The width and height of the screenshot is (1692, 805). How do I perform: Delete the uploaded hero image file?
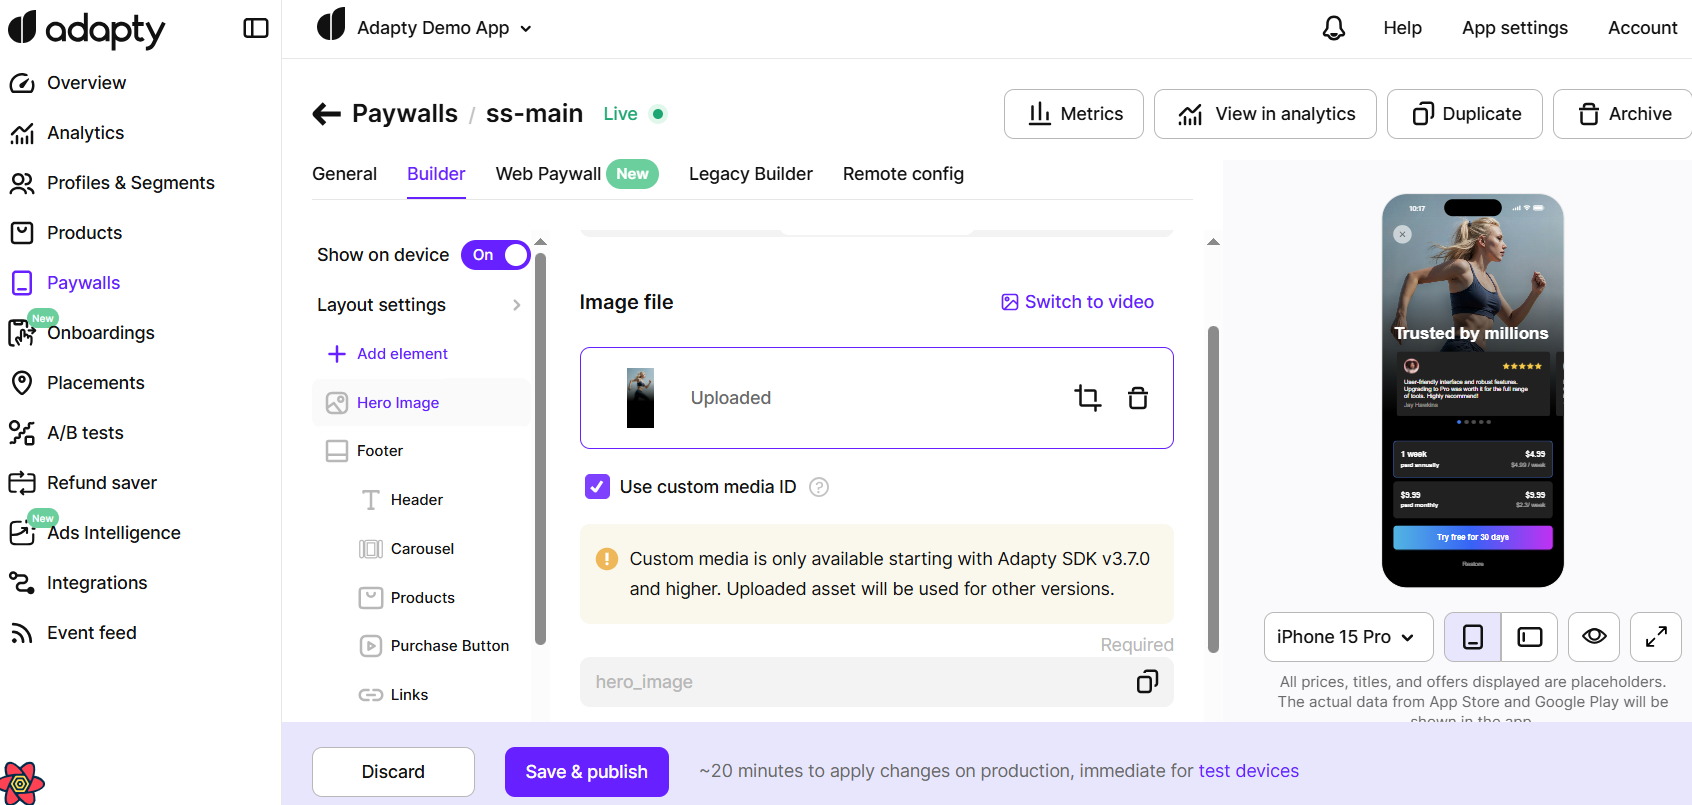point(1138,398)
